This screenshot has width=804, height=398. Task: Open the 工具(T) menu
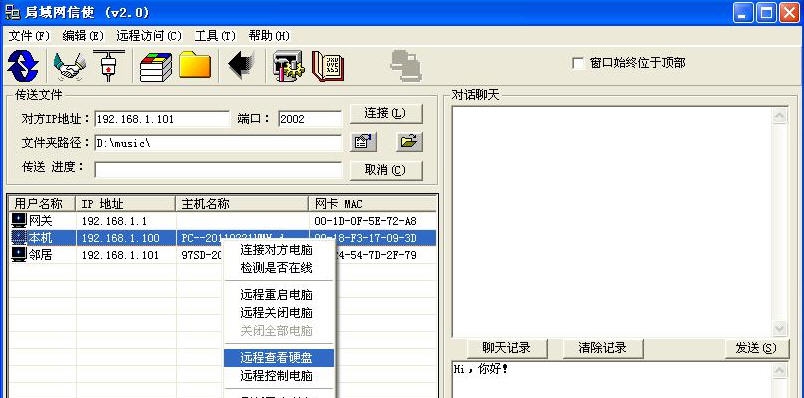pyautogui.click(x=215, y=36)
